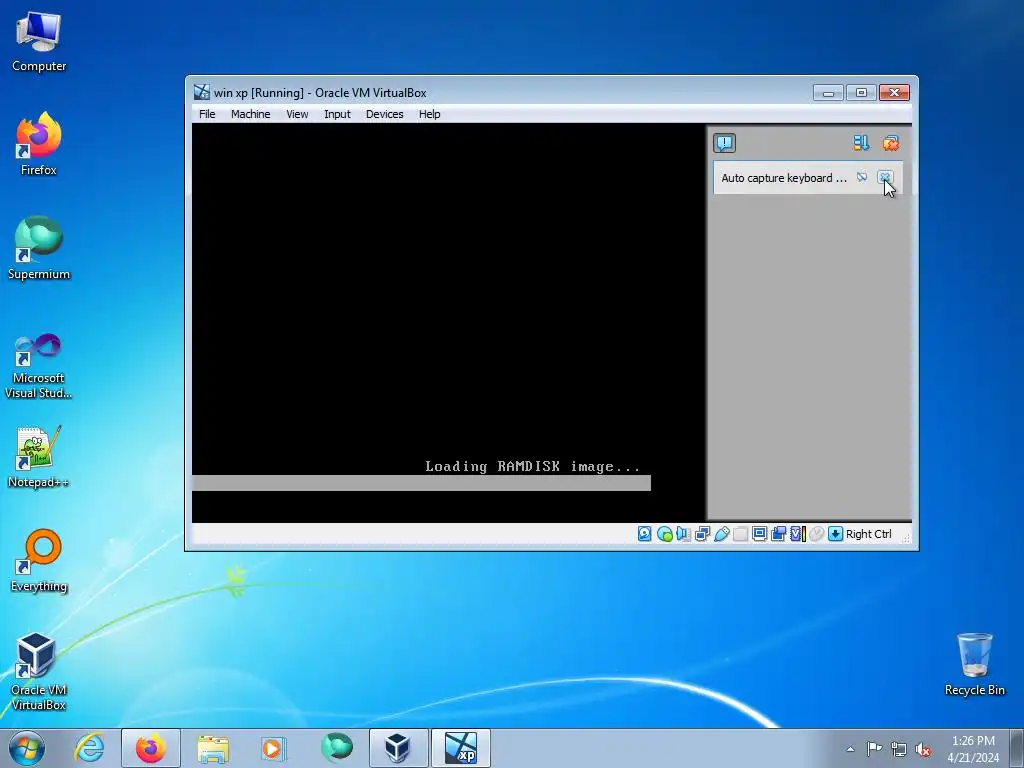This screenshot has width=1024, height=768.
Task: Click the optical disk status icon
Action: pyautogui.click(x=664, y=534)
